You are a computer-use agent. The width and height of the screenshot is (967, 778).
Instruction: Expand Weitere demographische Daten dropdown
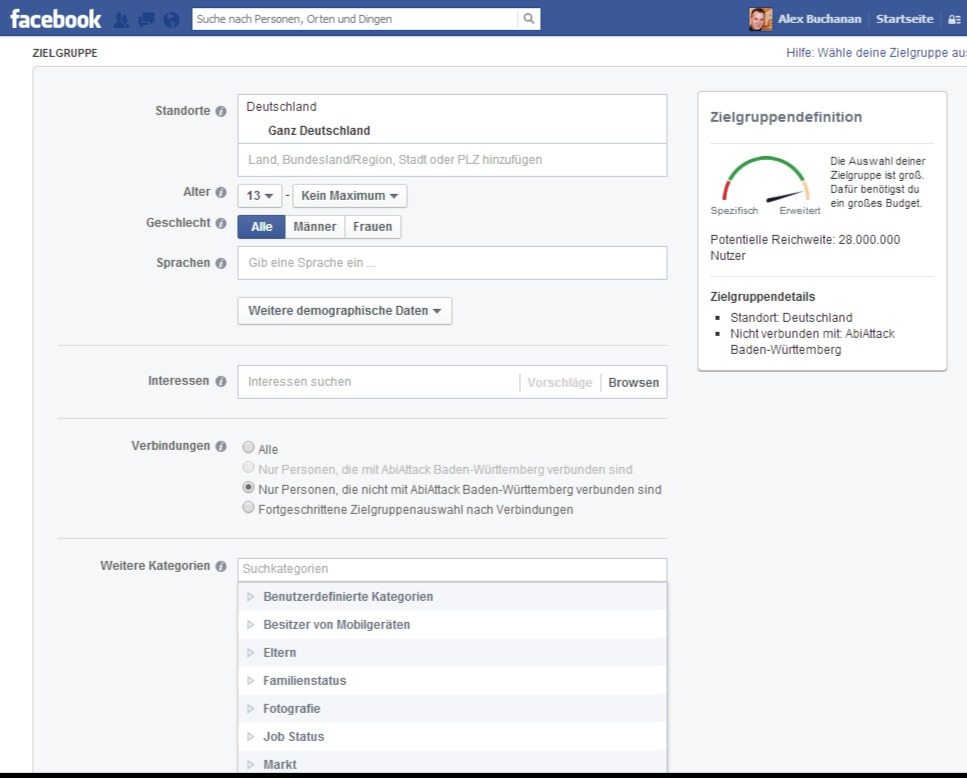344,311
